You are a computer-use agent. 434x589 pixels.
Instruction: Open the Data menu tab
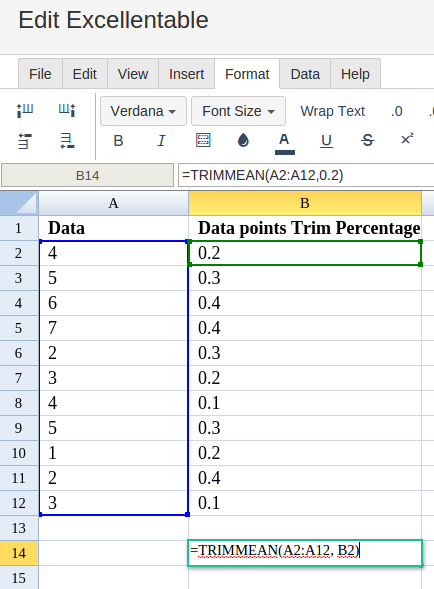(x=305, y=74)
